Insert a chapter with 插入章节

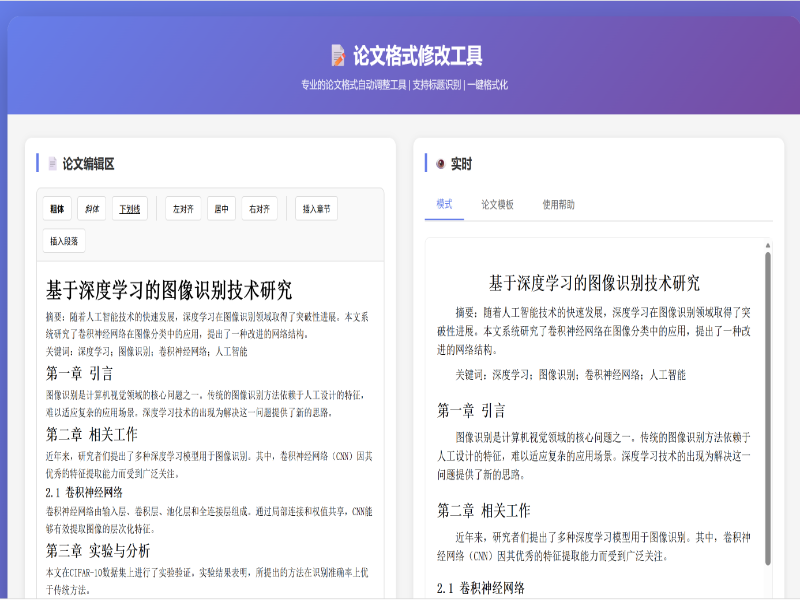tap(316, 209)
